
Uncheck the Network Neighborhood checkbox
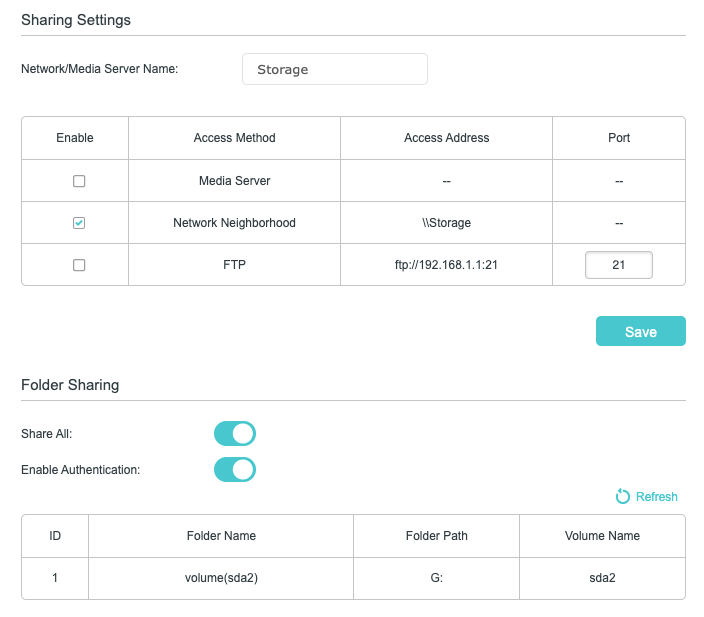point(79,223)
